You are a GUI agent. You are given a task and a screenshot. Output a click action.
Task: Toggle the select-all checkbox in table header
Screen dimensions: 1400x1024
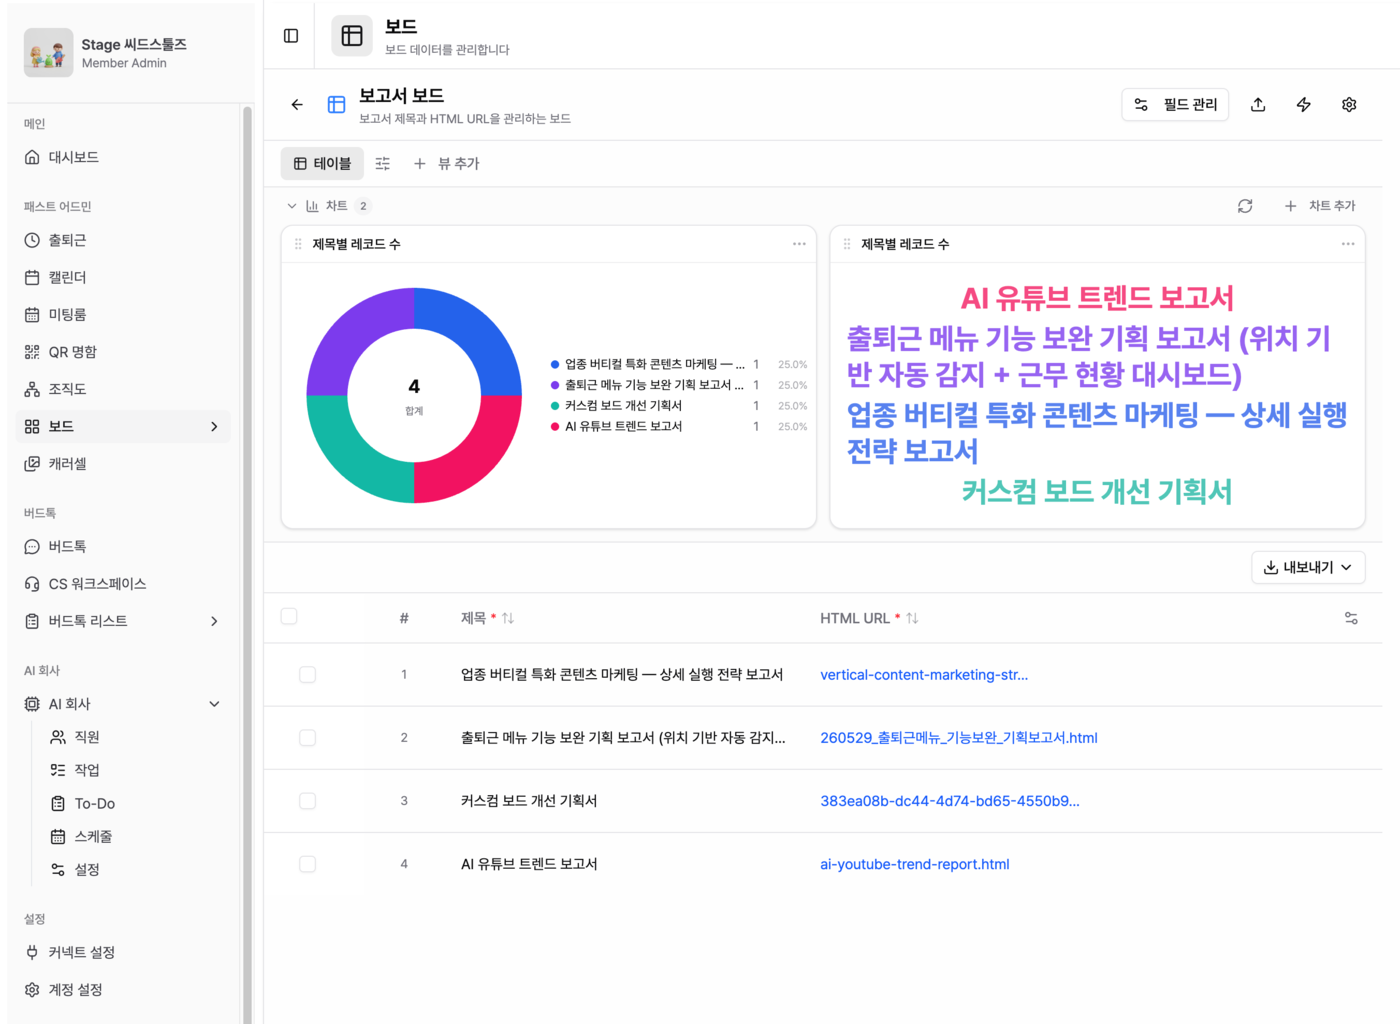289,616
